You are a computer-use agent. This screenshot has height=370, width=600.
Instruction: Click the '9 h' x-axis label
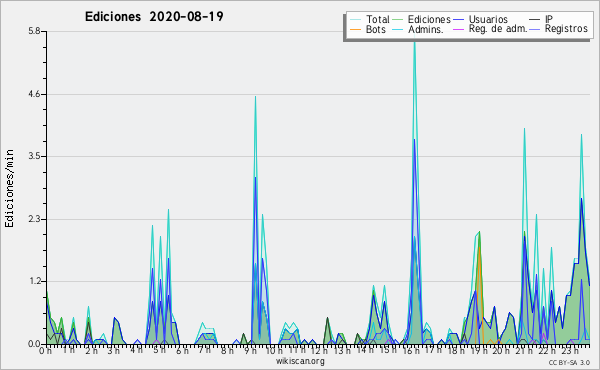[x=250, y=350]
